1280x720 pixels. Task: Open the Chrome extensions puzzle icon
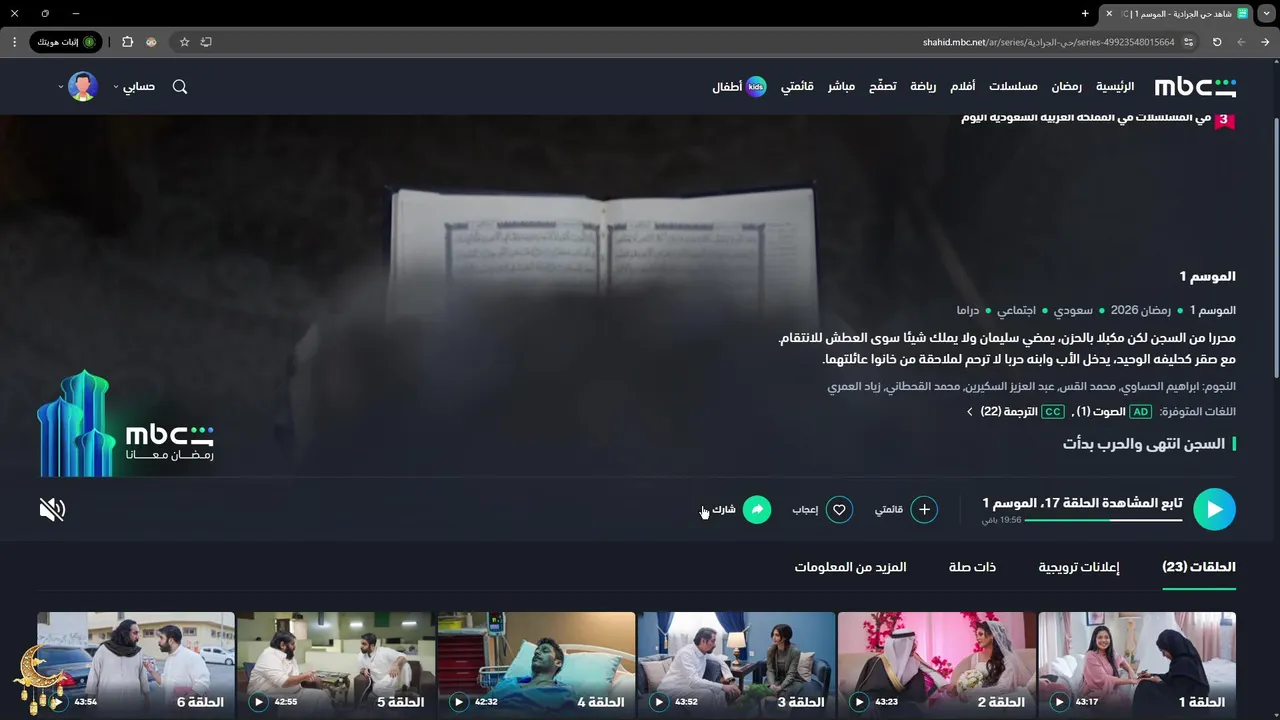127,42
